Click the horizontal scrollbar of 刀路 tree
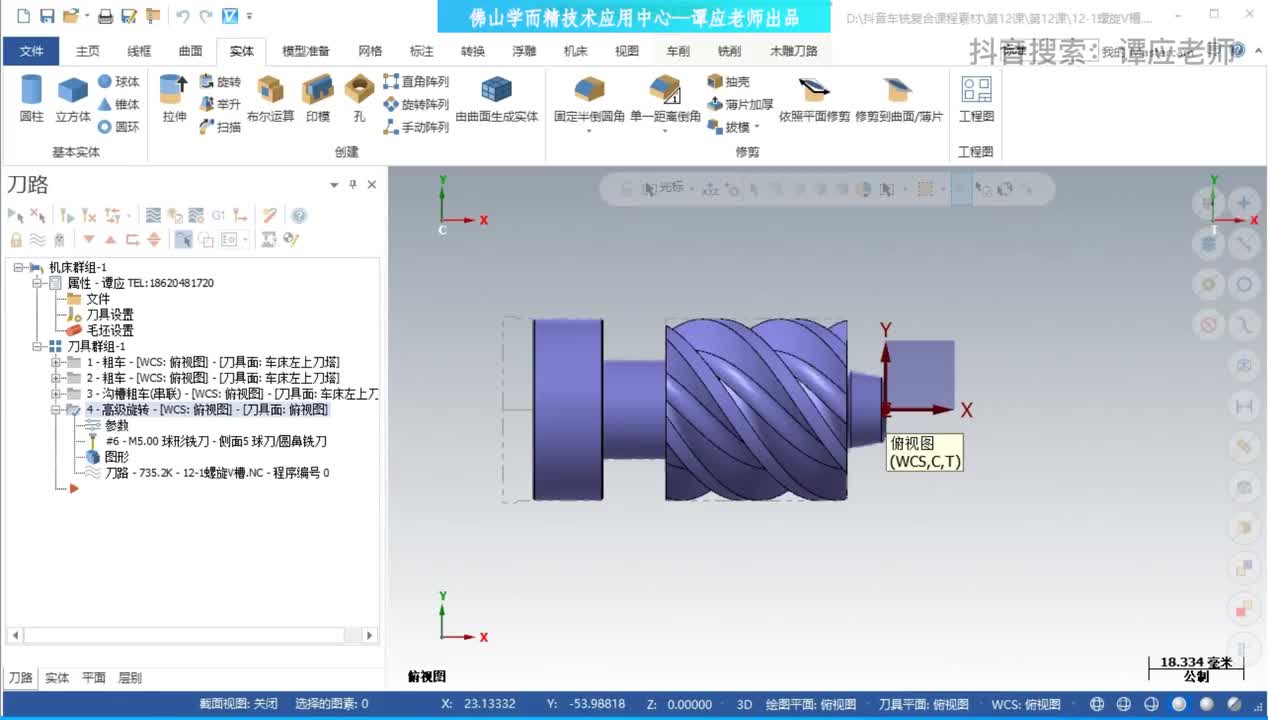 [191, 635]
